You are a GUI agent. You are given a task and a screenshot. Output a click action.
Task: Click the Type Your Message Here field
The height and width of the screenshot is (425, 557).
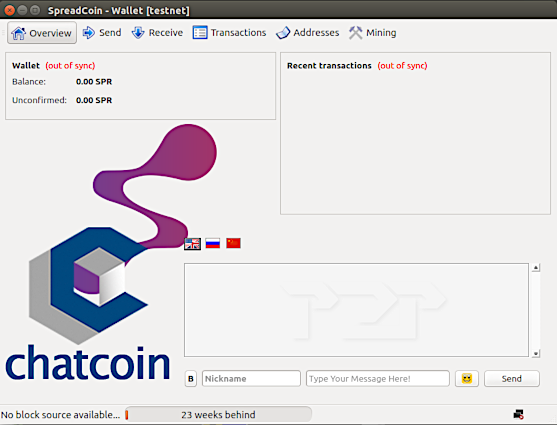click(378, 378)
